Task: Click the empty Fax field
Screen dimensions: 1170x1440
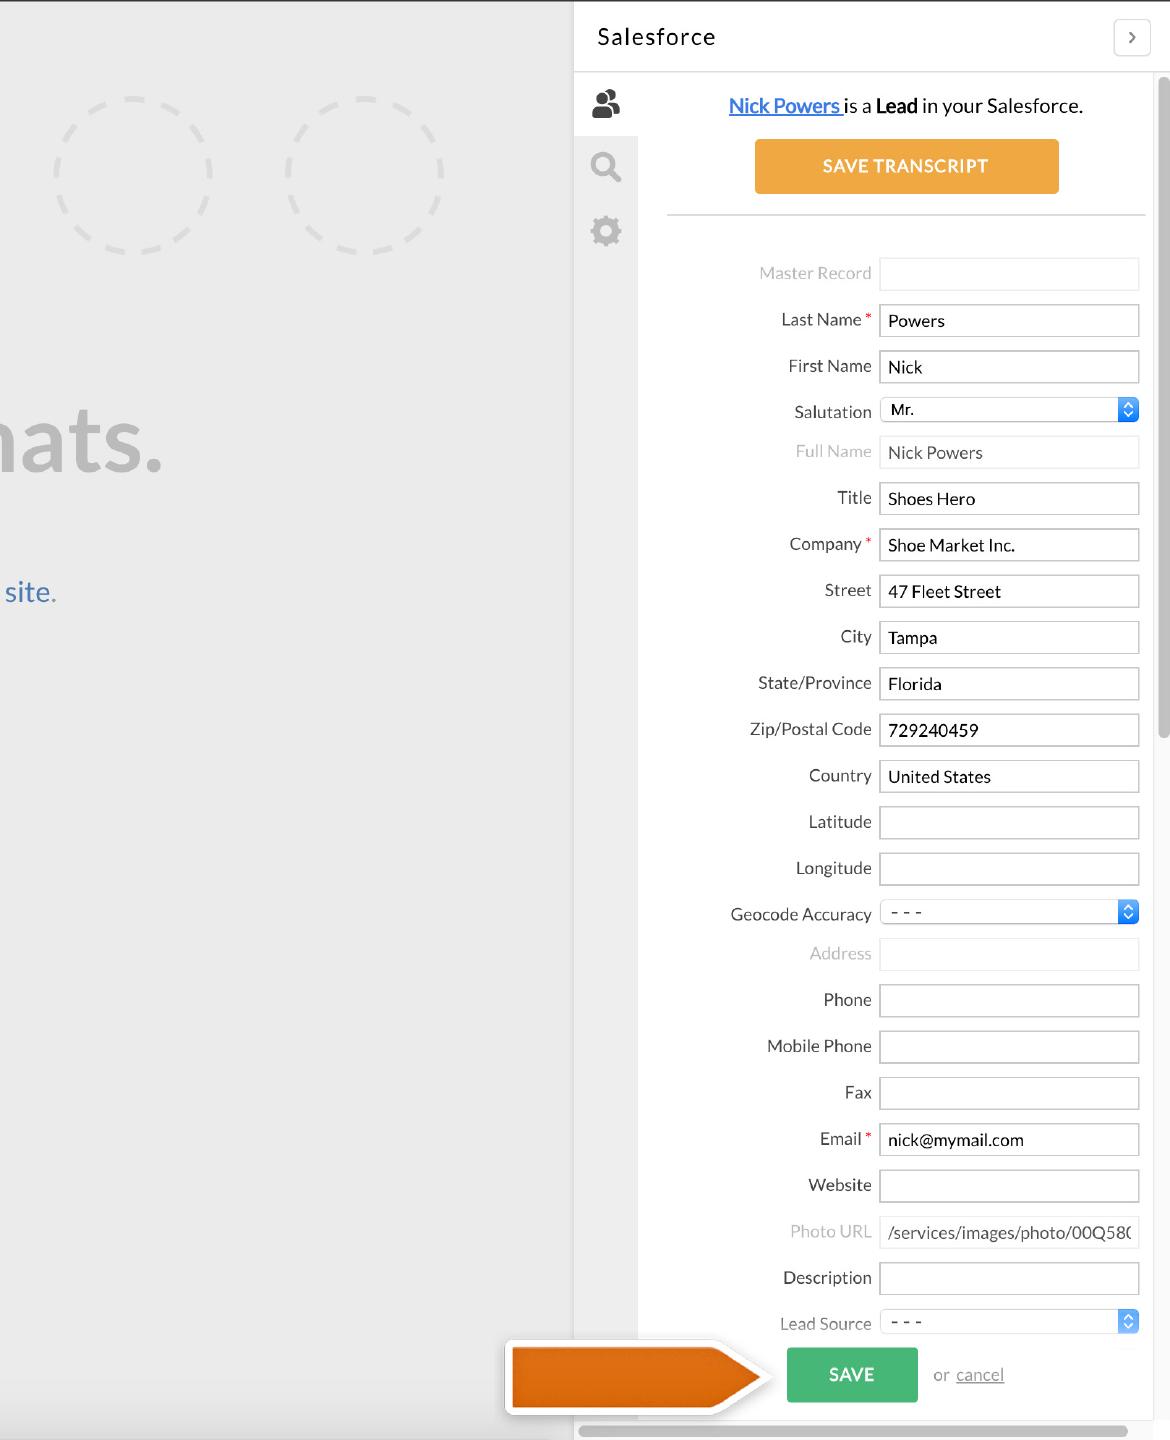Action: [x=1009, y=1093]
